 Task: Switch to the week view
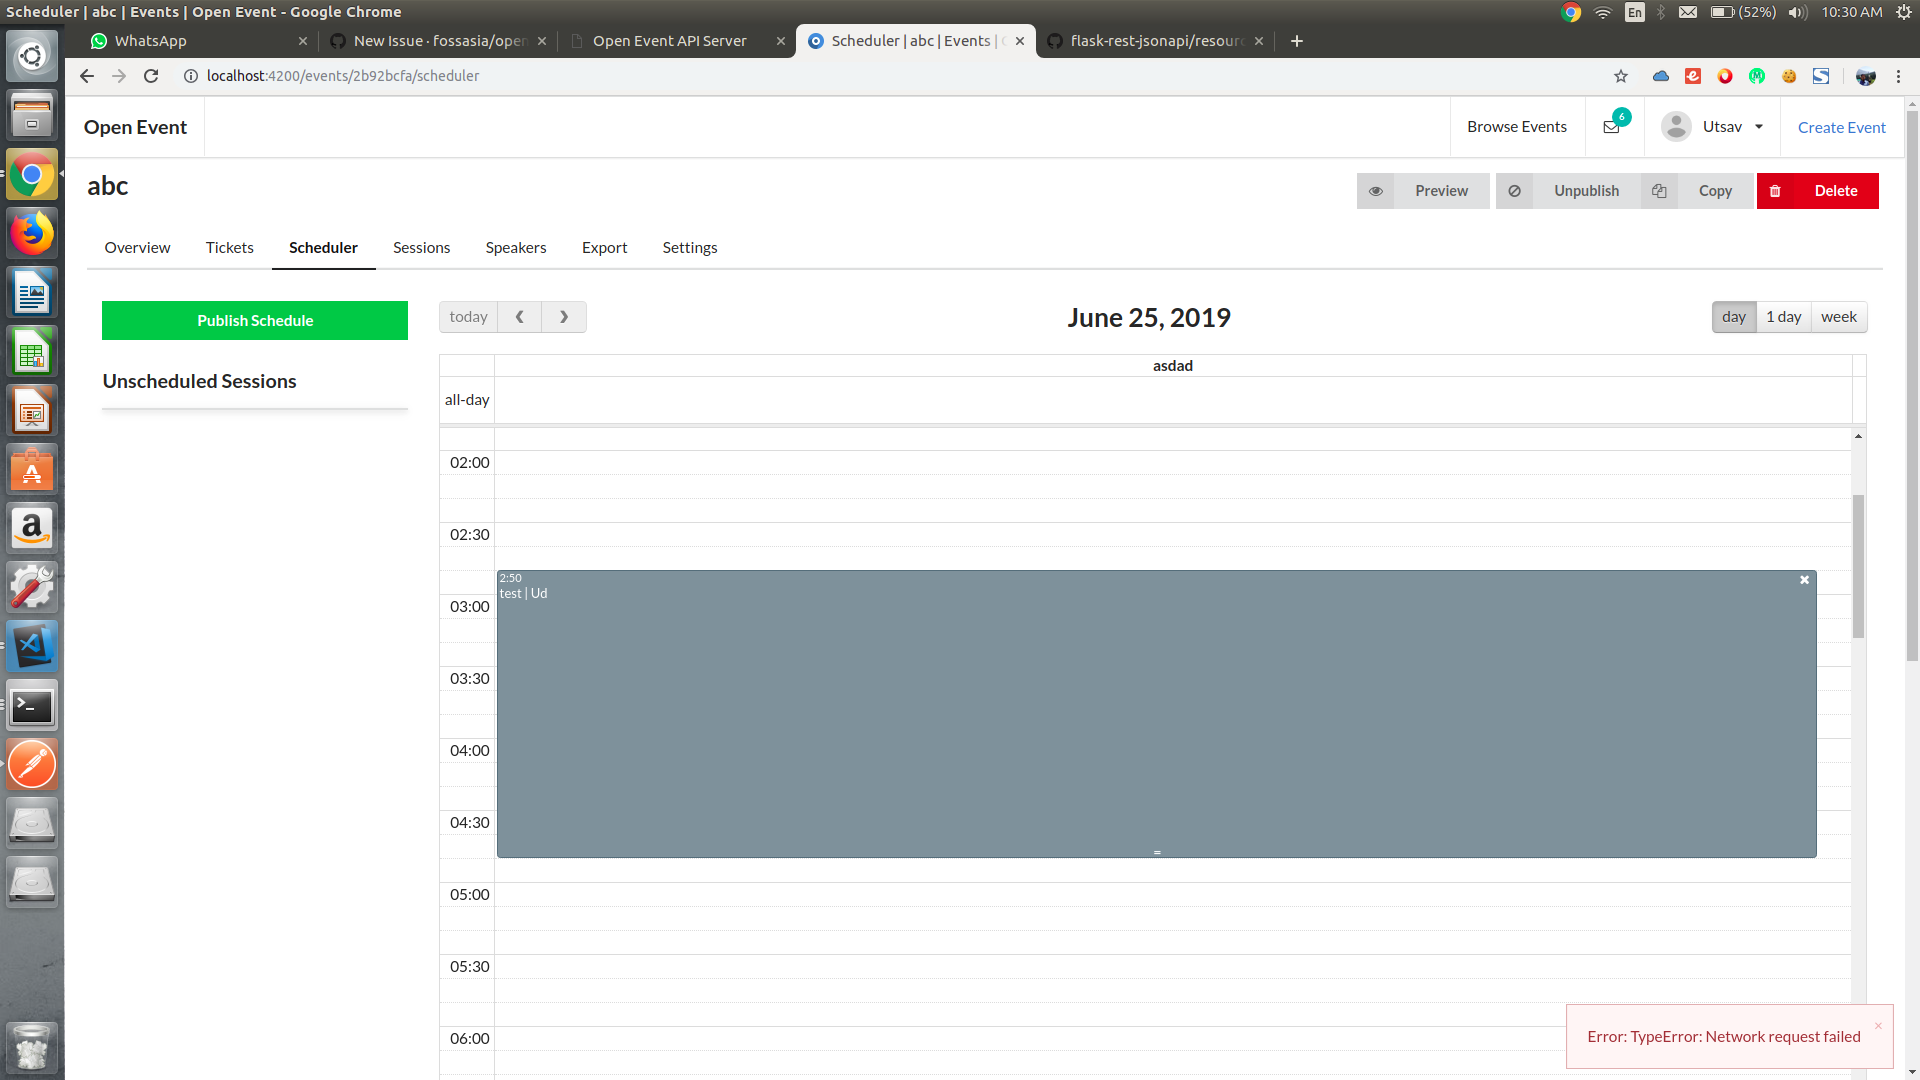click(x=1839, y=317)
